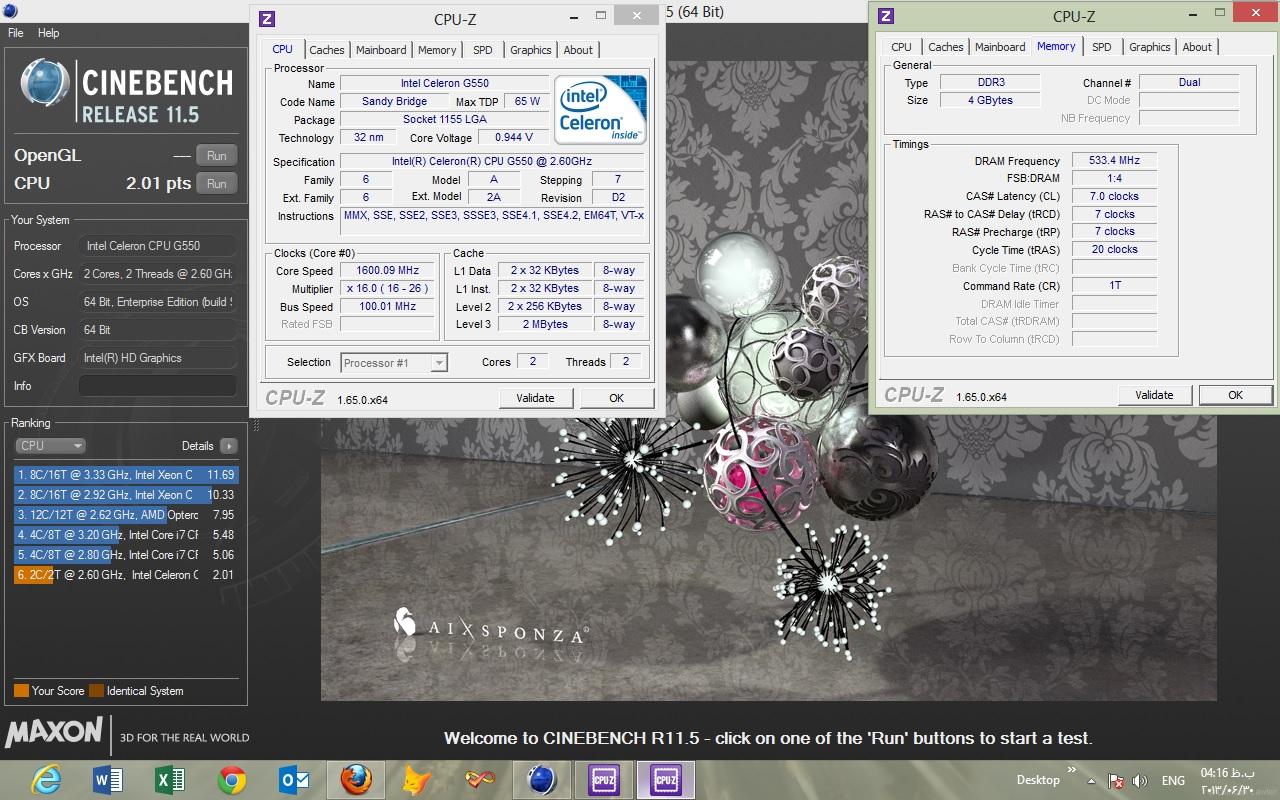This screenshot has width=1280, height=800.
Task: Click the CPU-Z logo in the left window title bar
Action: click(x=266, y=18)
